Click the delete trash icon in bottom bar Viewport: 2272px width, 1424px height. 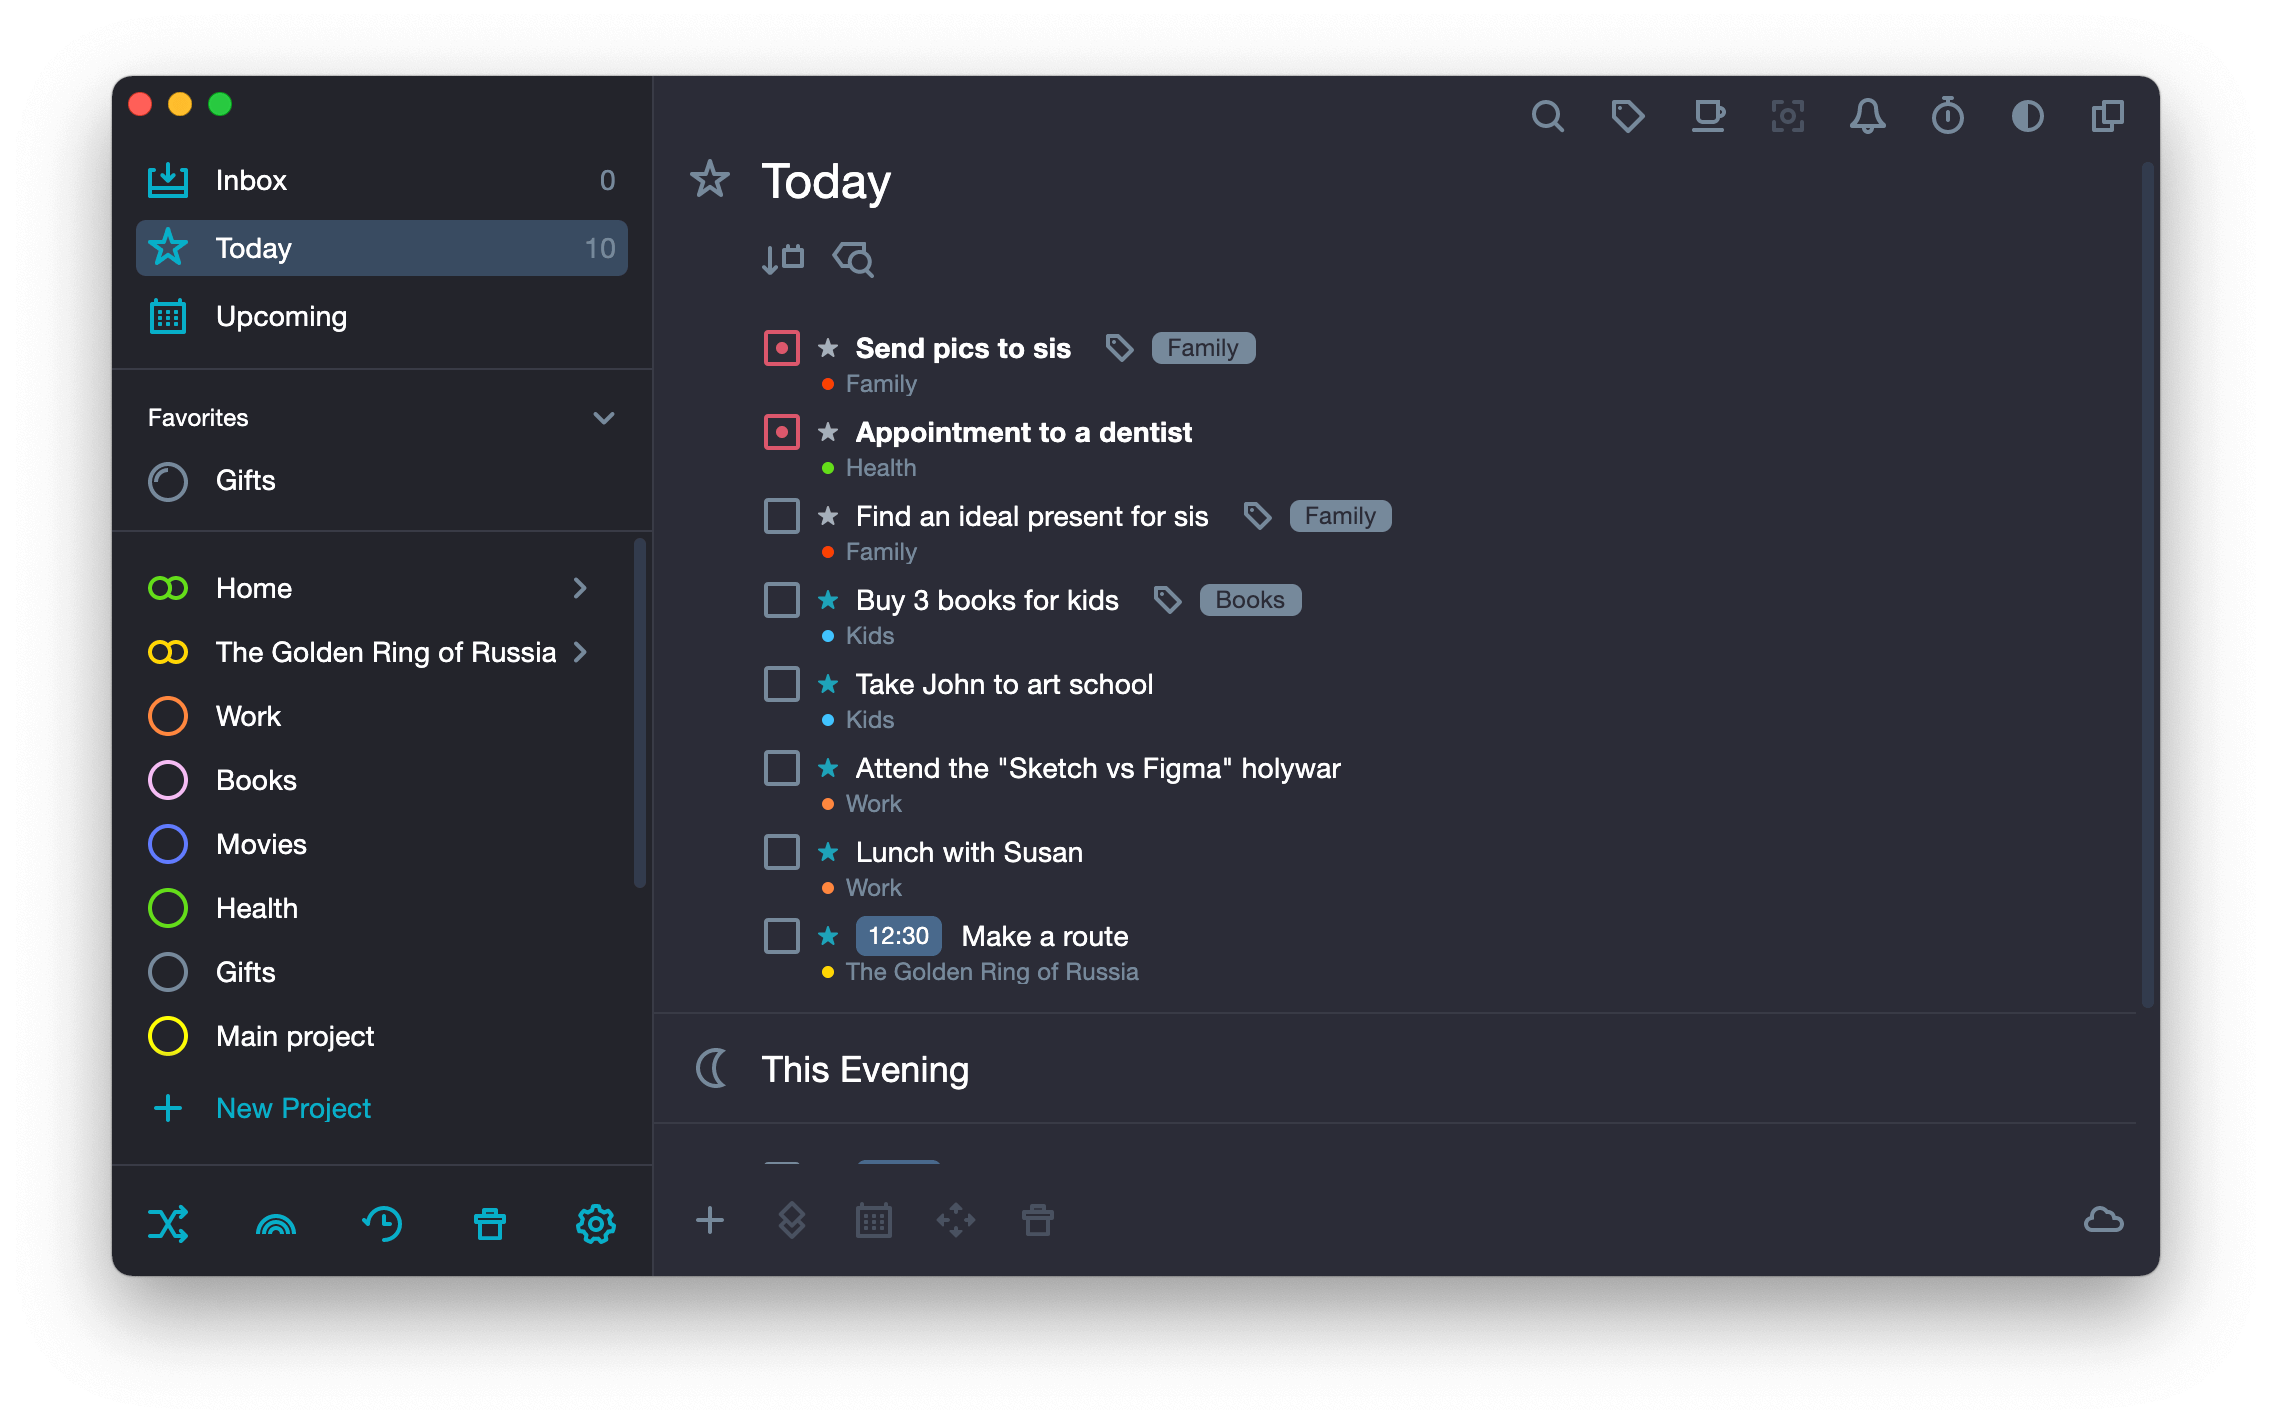pos(1038,1220)
